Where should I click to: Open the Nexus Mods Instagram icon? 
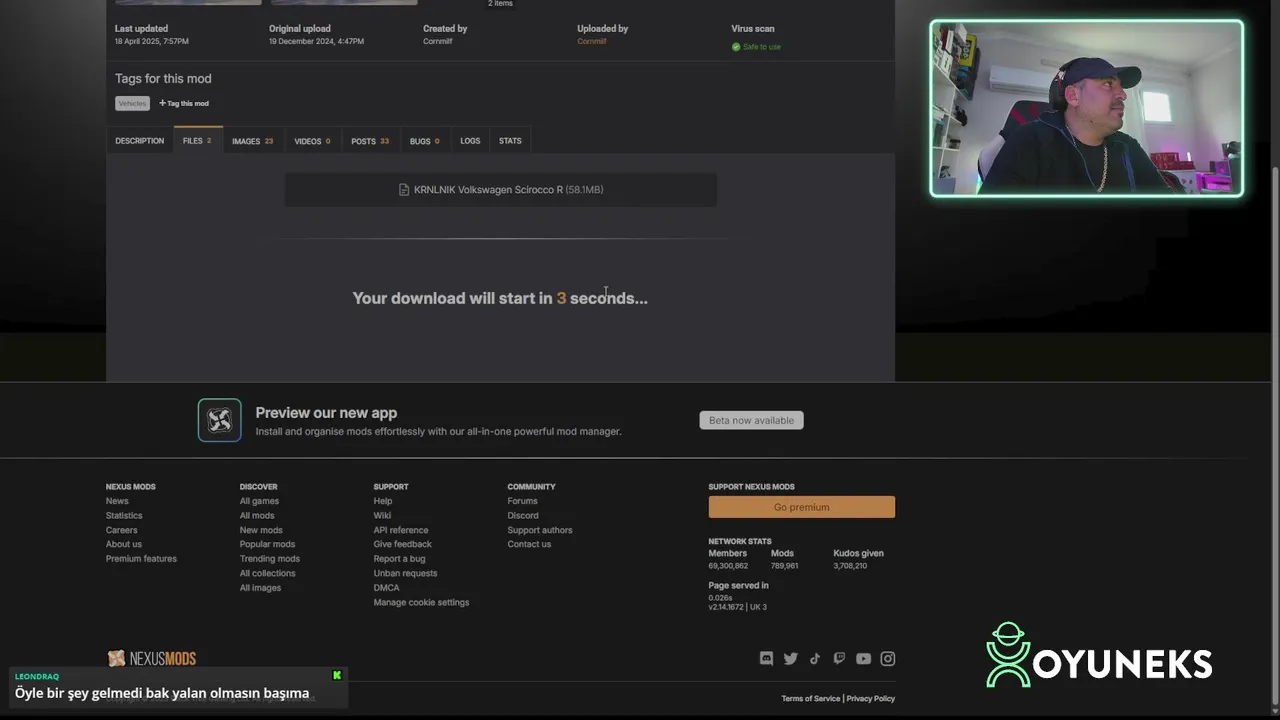click(x=888, y=658)
